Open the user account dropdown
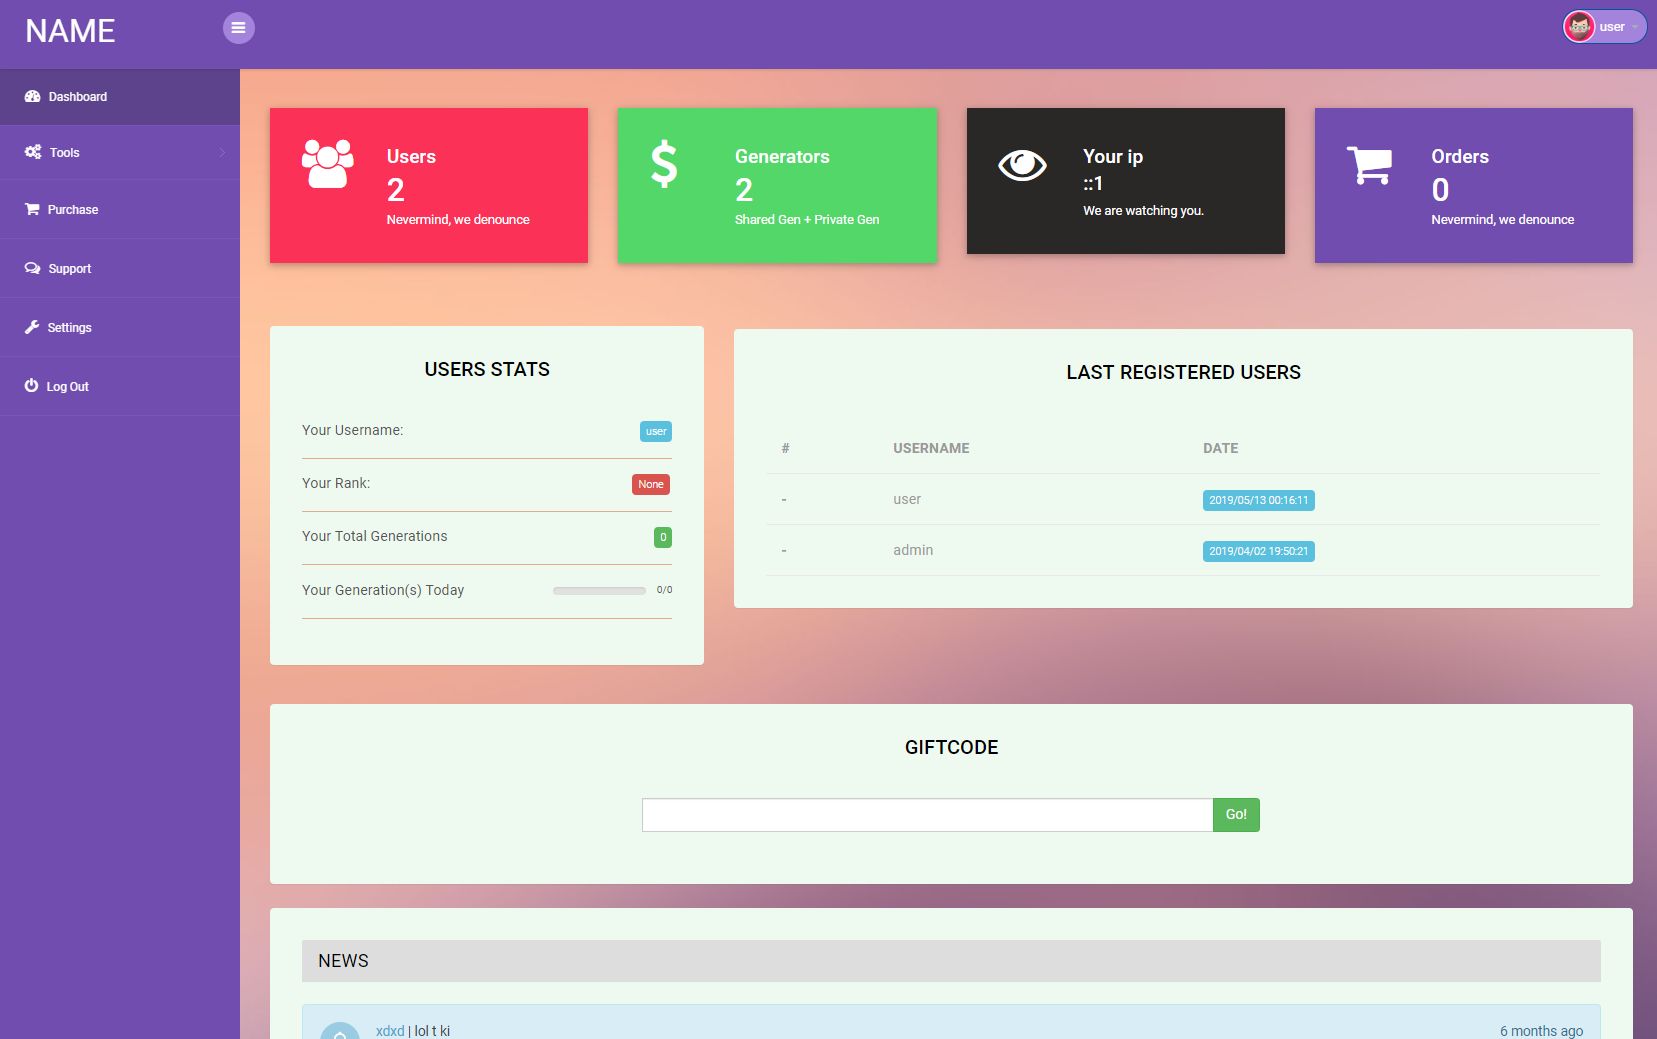1657x1039 pixels. pyautogui.click(x=1605, y=27)
